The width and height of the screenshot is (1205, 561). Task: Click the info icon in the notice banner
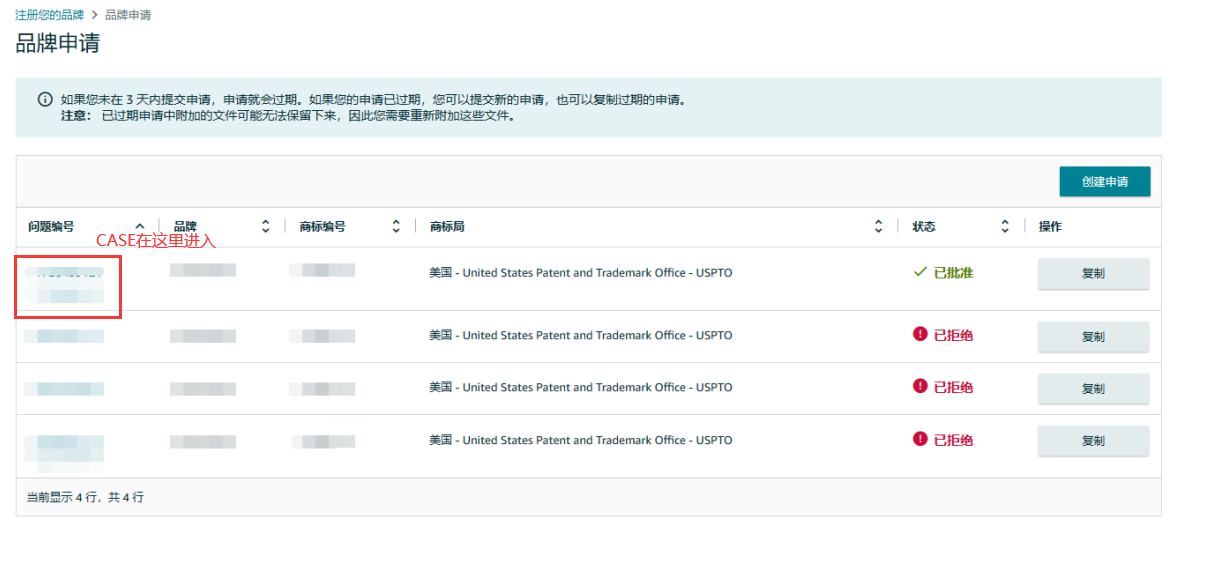point(45,100)
